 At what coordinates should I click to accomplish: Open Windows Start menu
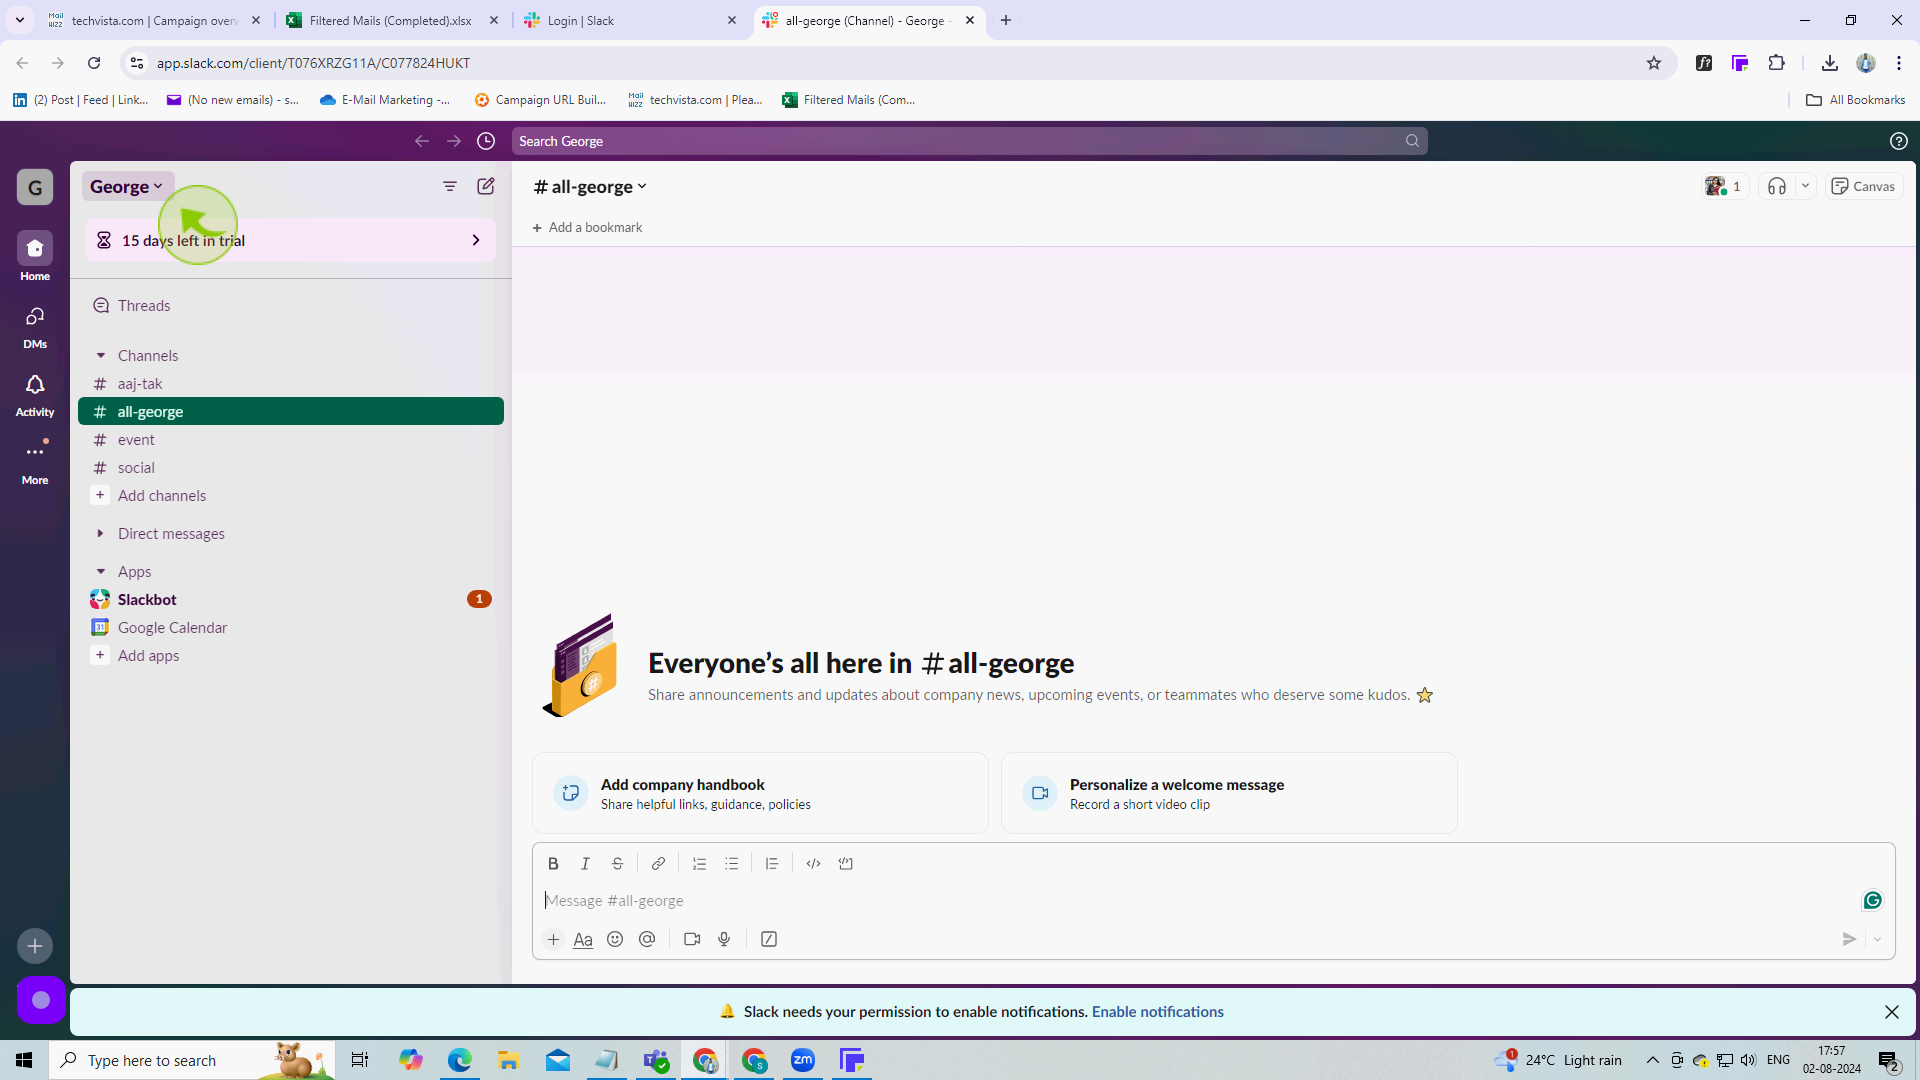coord(24,1060)
